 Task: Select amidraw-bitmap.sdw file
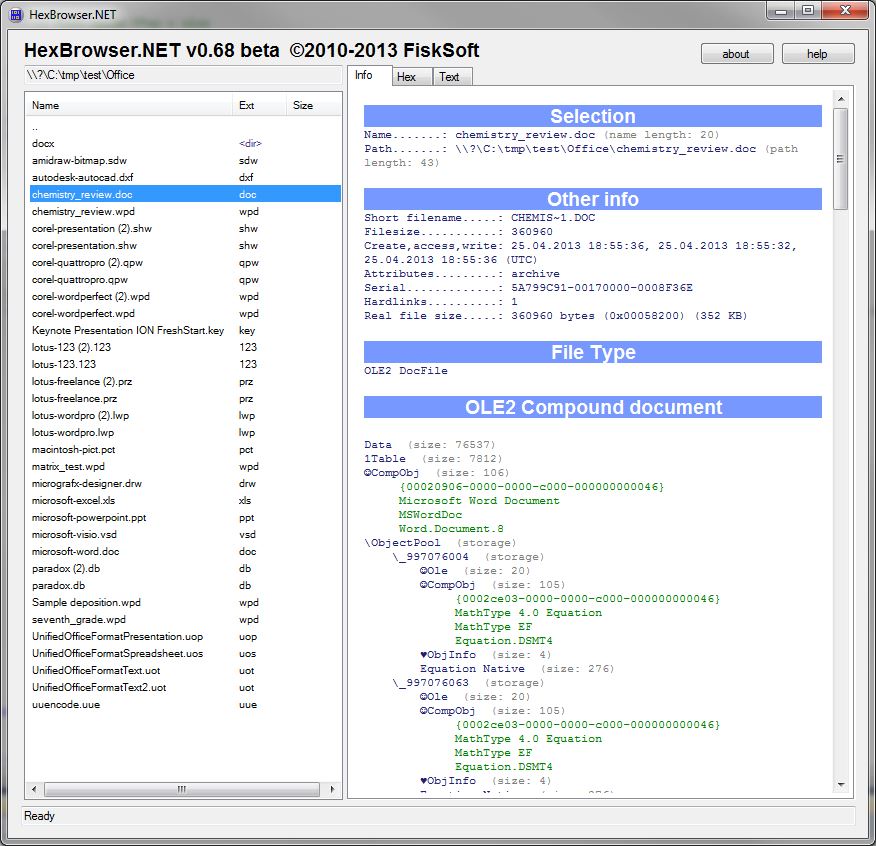(x=185, y=160)
